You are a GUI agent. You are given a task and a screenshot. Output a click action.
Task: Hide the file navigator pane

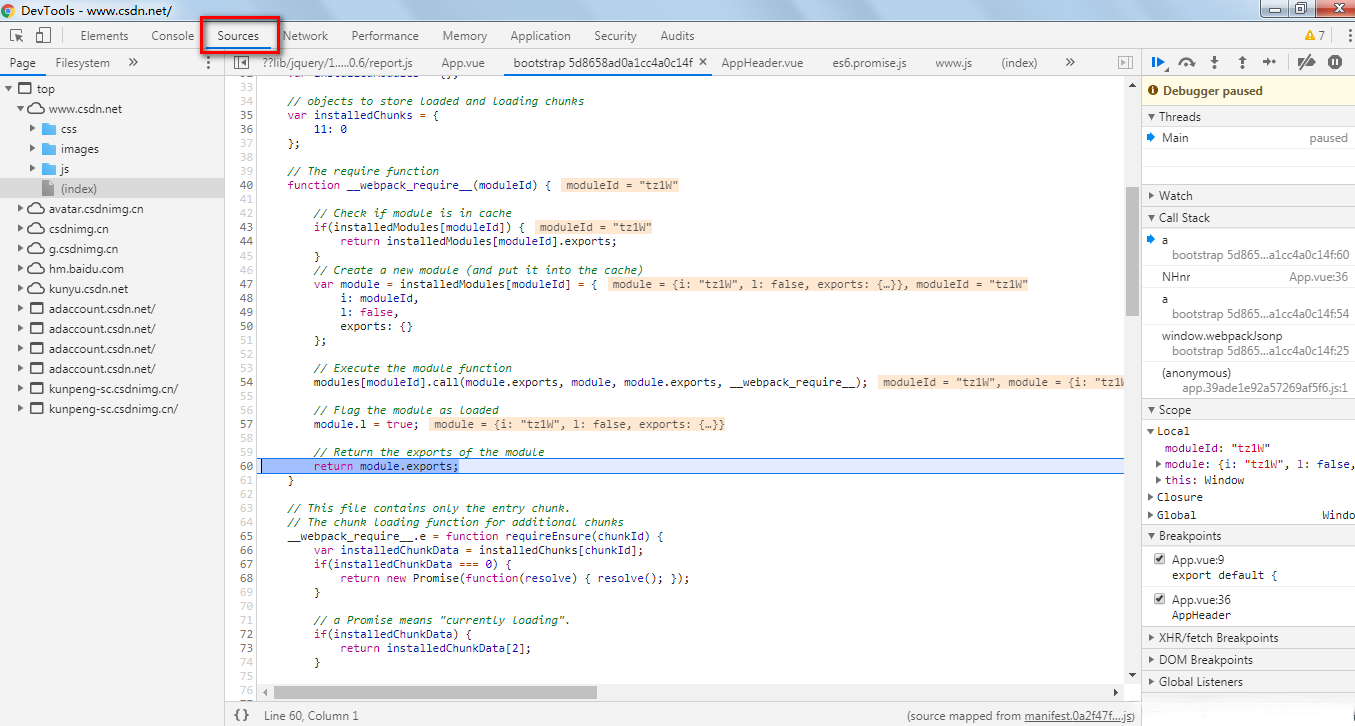pos(240,62)
